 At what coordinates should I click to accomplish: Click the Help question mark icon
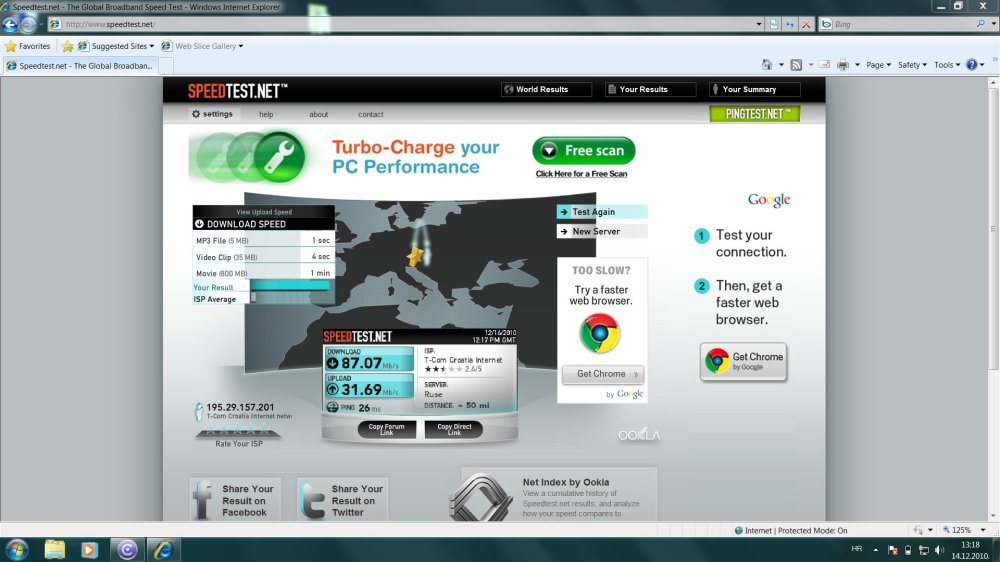point(971,64)
